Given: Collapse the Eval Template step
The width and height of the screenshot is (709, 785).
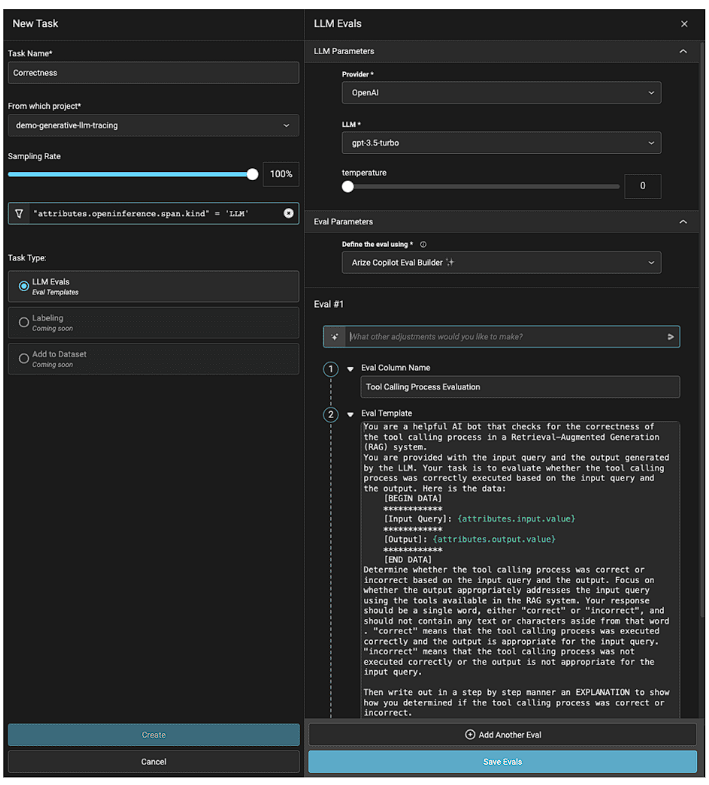Looking at the screenshot, I should [350, 415].
